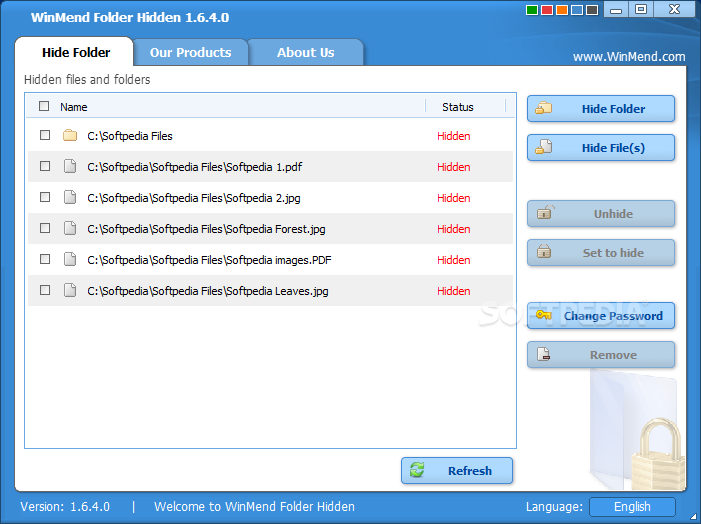Click the Status column header

[x=458, y=107]
